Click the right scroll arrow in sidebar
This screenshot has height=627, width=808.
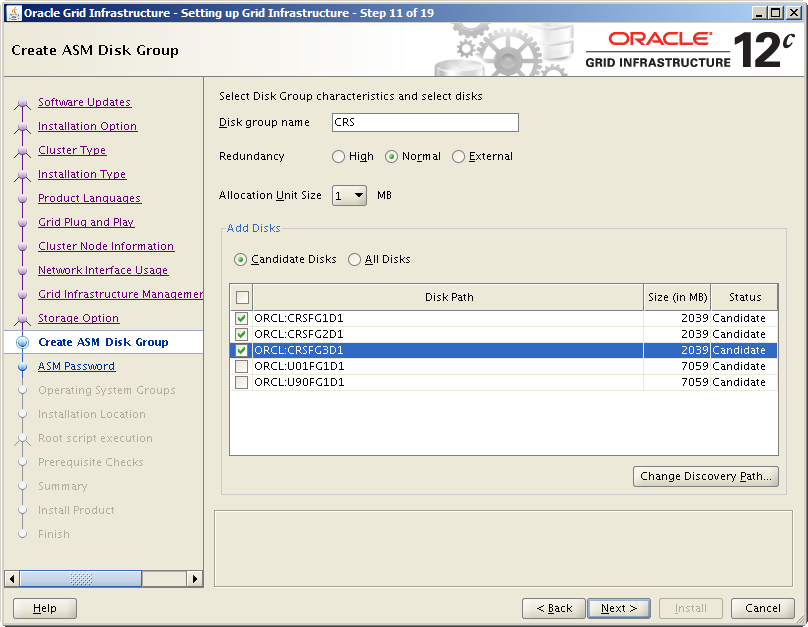pos(195,579)
